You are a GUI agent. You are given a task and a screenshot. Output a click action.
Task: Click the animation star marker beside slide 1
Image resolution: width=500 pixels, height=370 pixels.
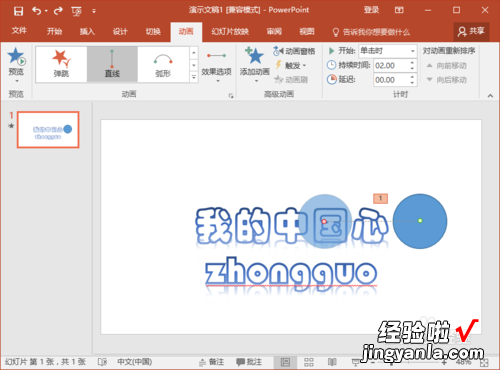coord(11,126)
